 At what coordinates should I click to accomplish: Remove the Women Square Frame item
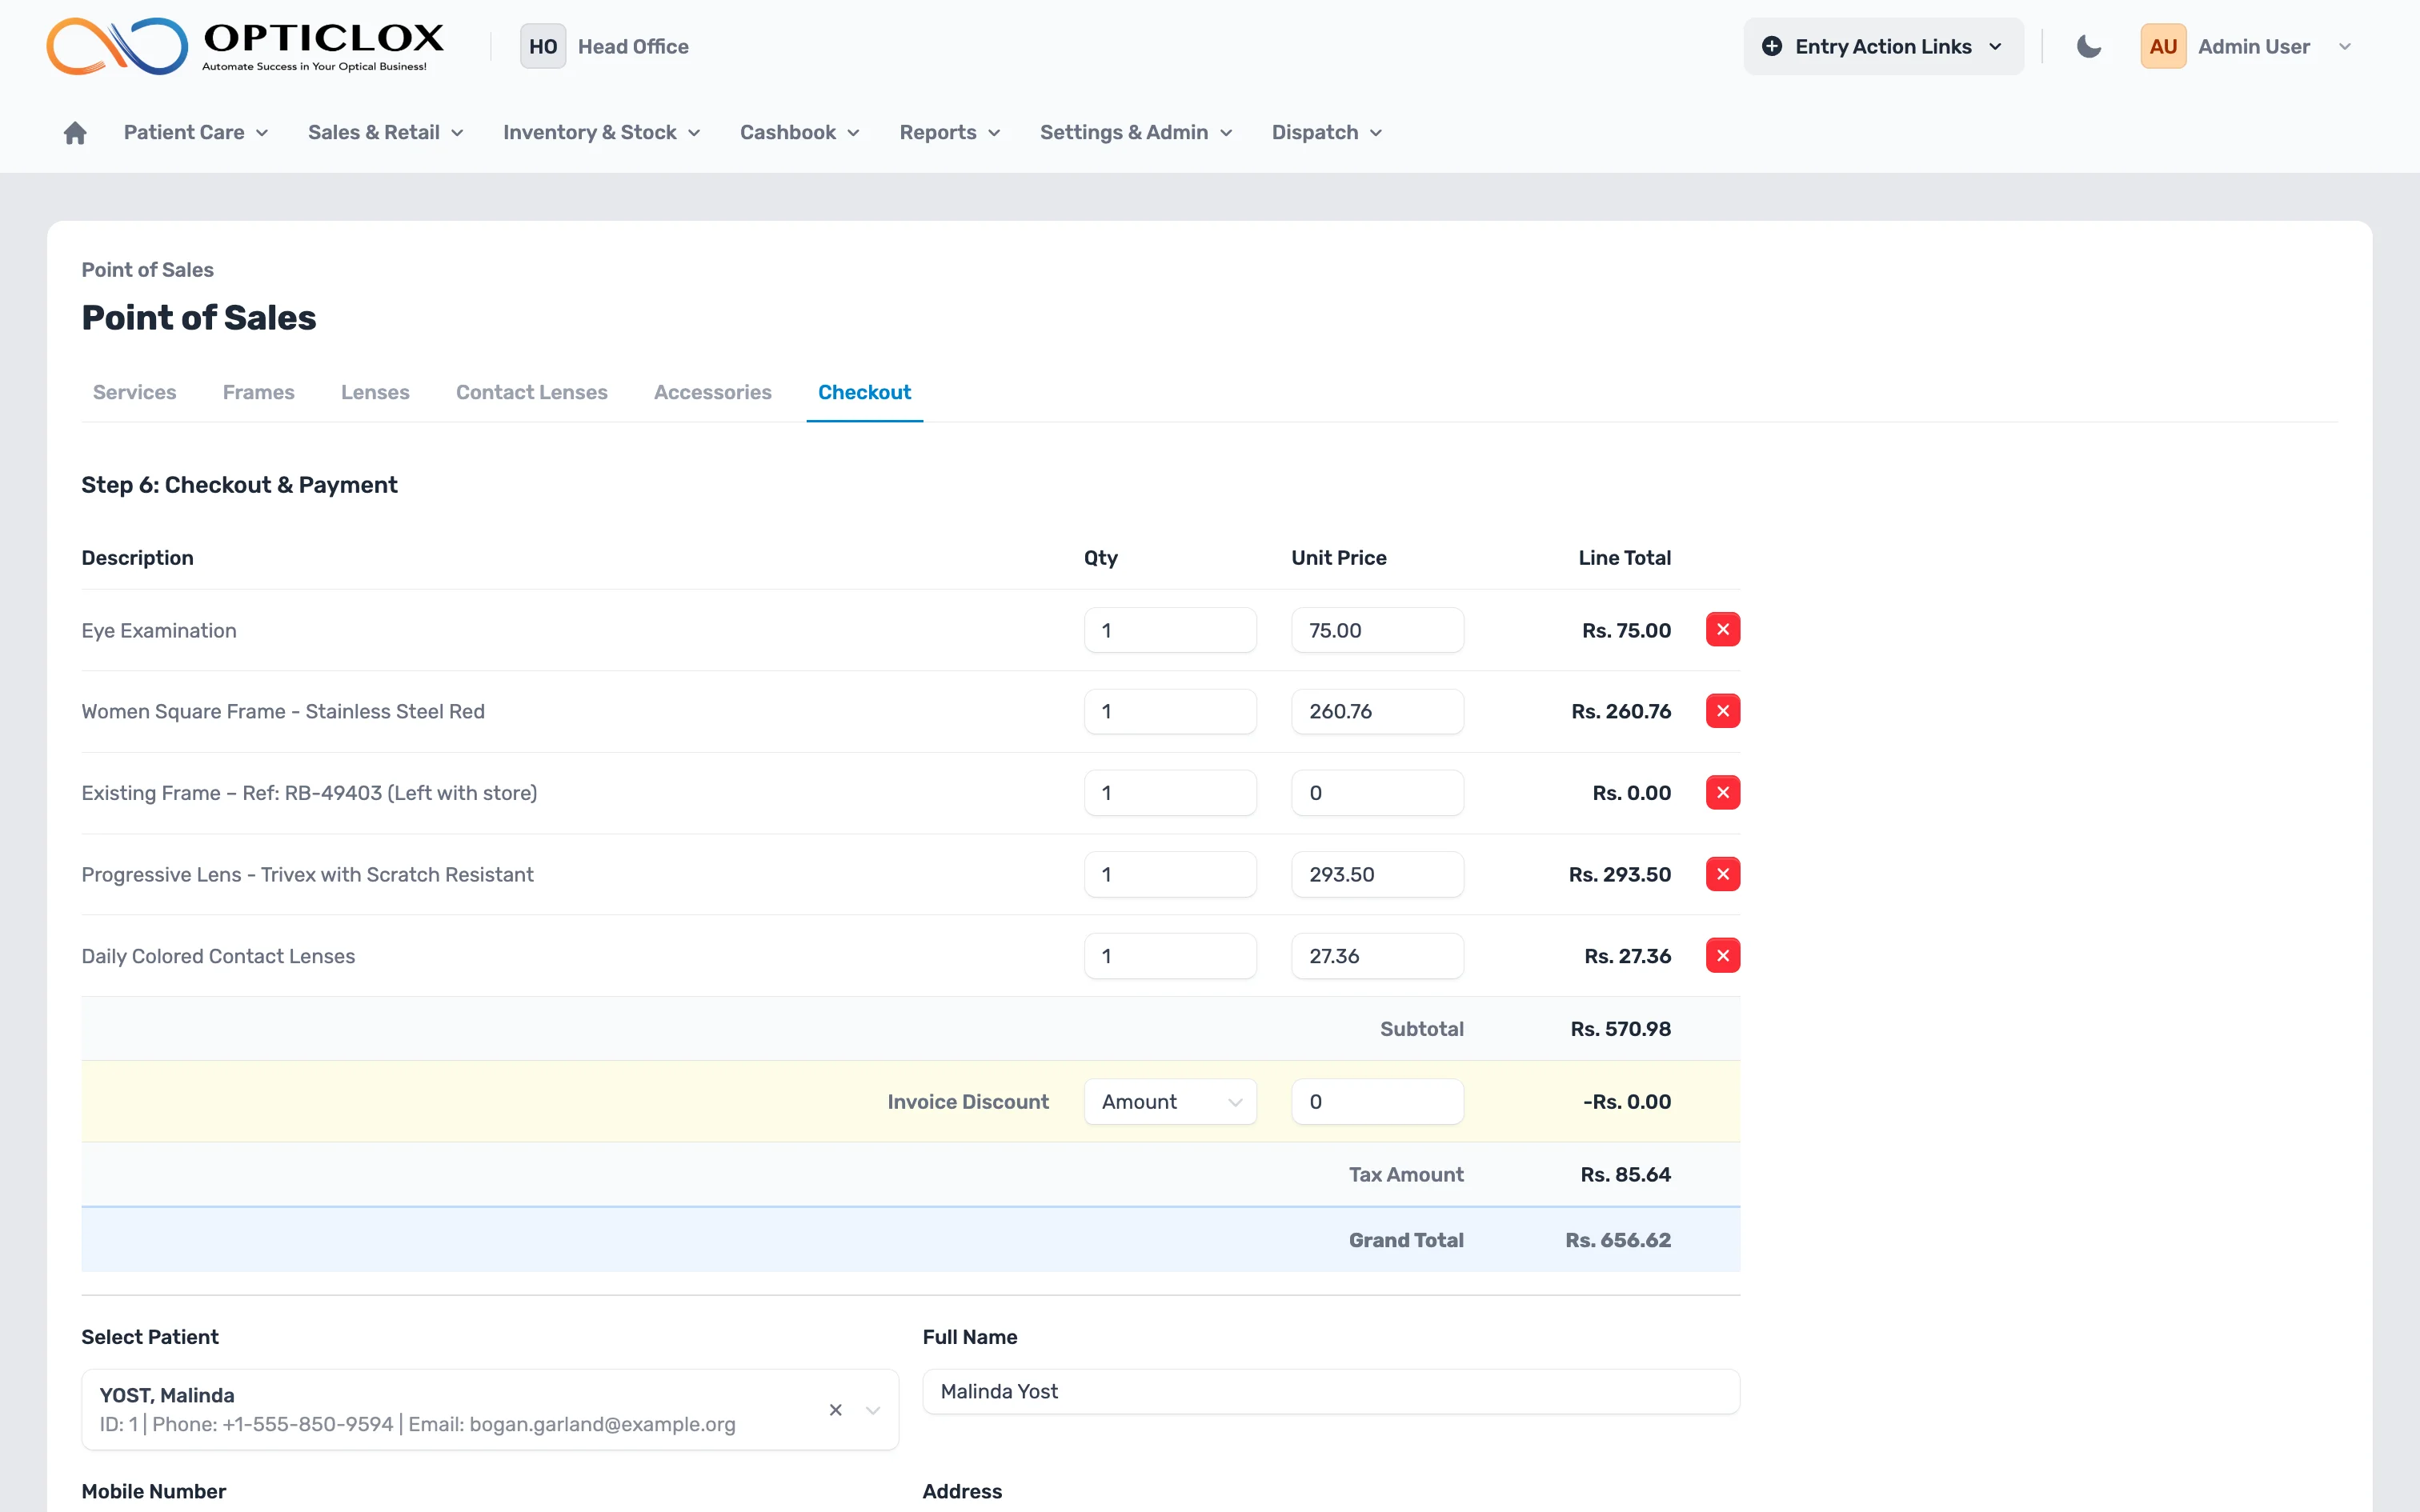(1723, 710)
